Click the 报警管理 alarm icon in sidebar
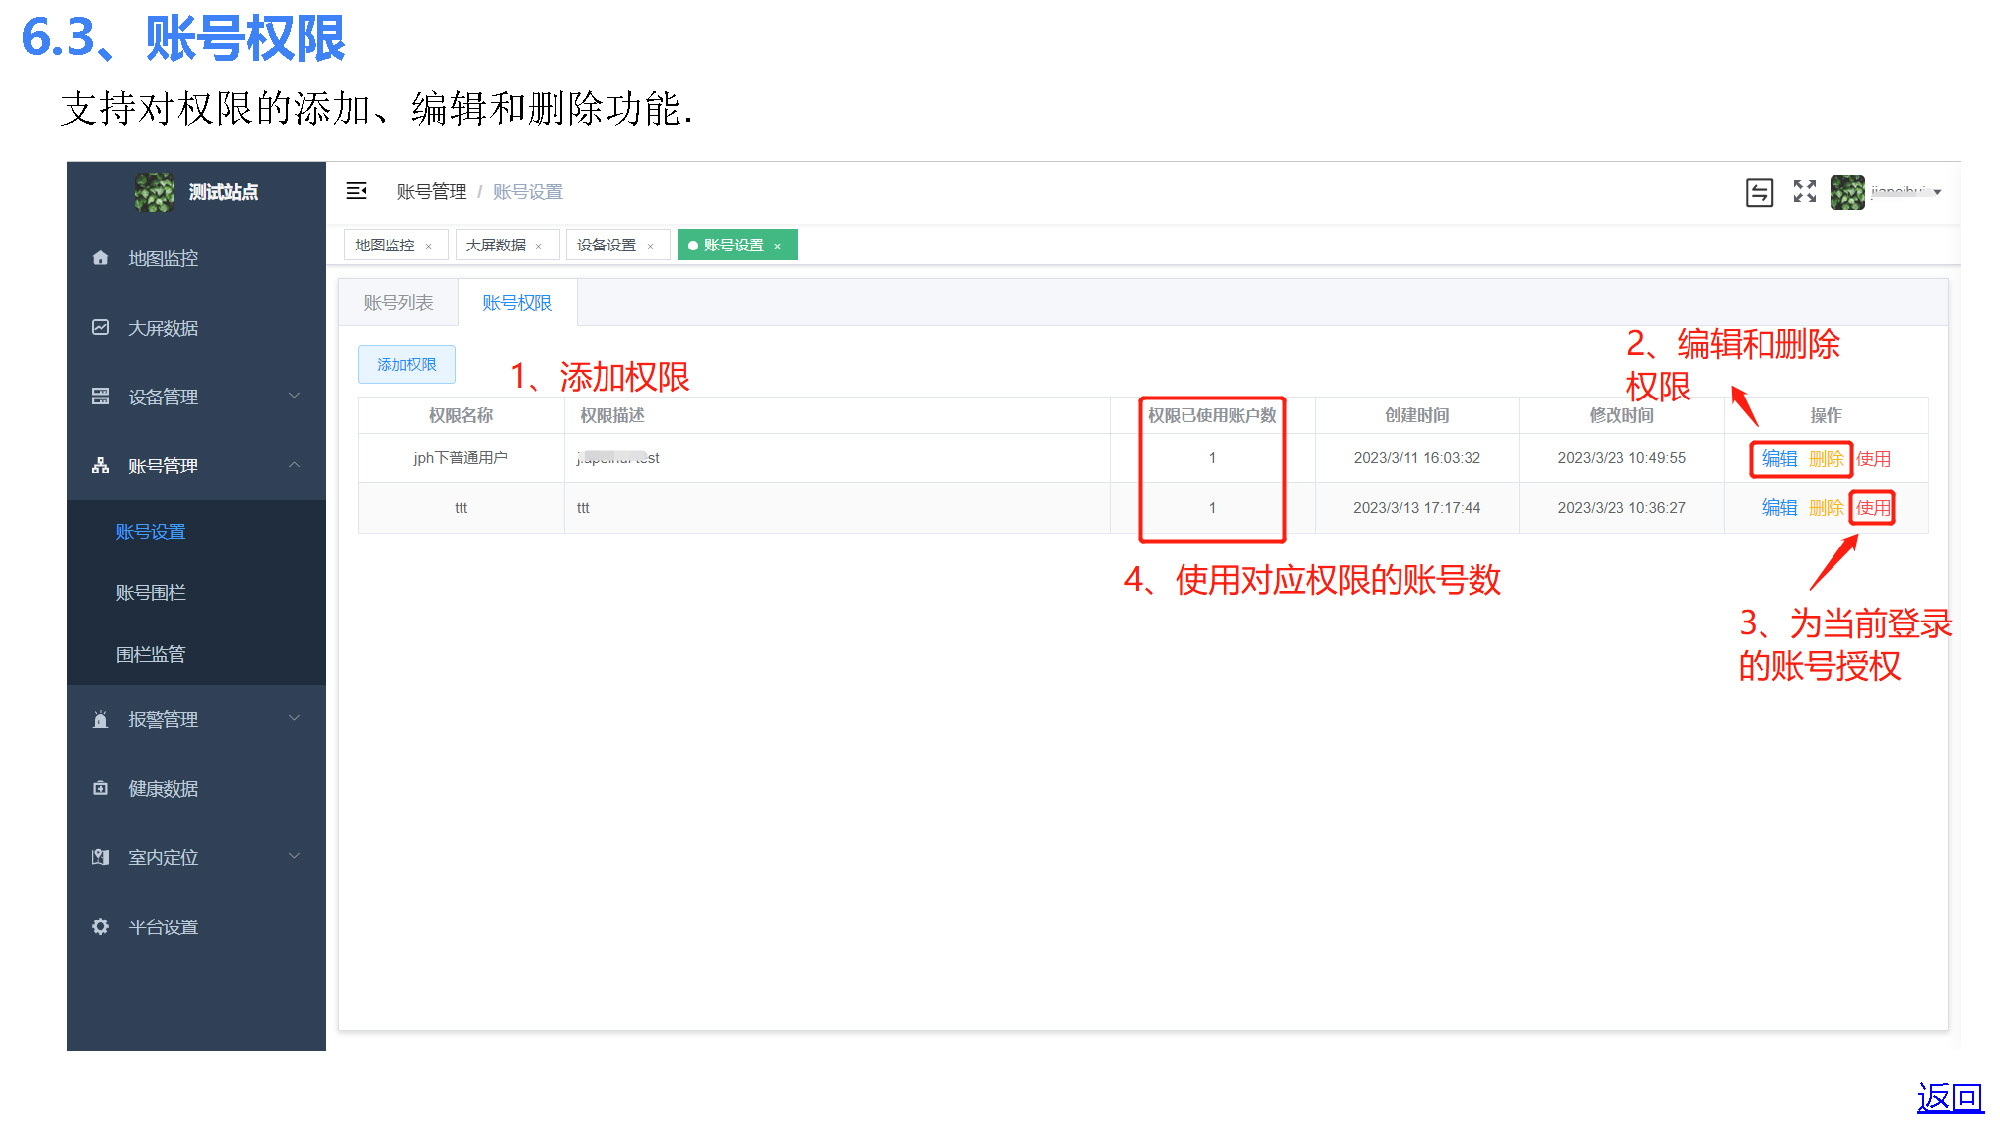2000x1125 pixels. pyautogui.click(x=100, y=719)
